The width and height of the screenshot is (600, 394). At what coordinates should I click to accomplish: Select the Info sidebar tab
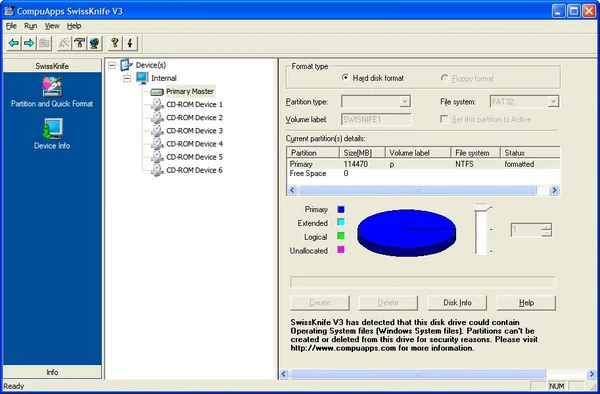(x=52, y=372)
